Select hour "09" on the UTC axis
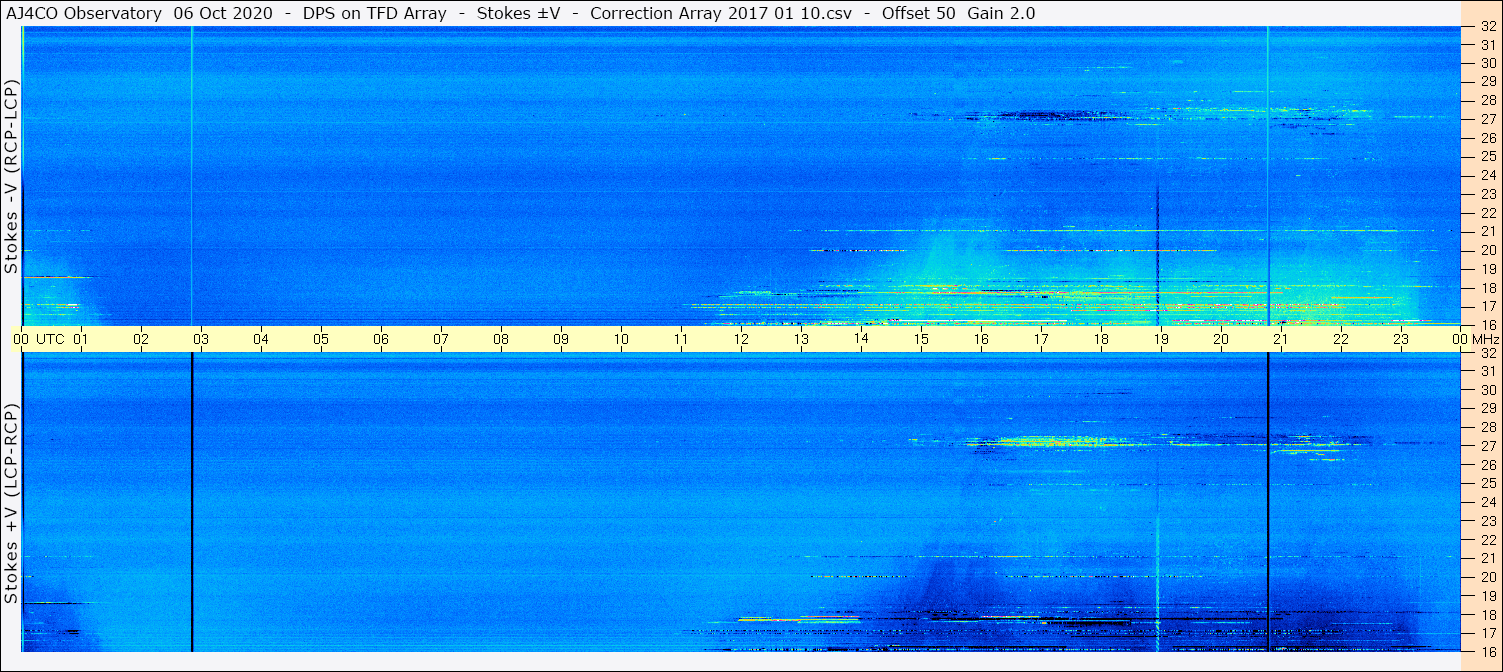Viewport: 1503px width, 672px height. click(x=561, y=339)
